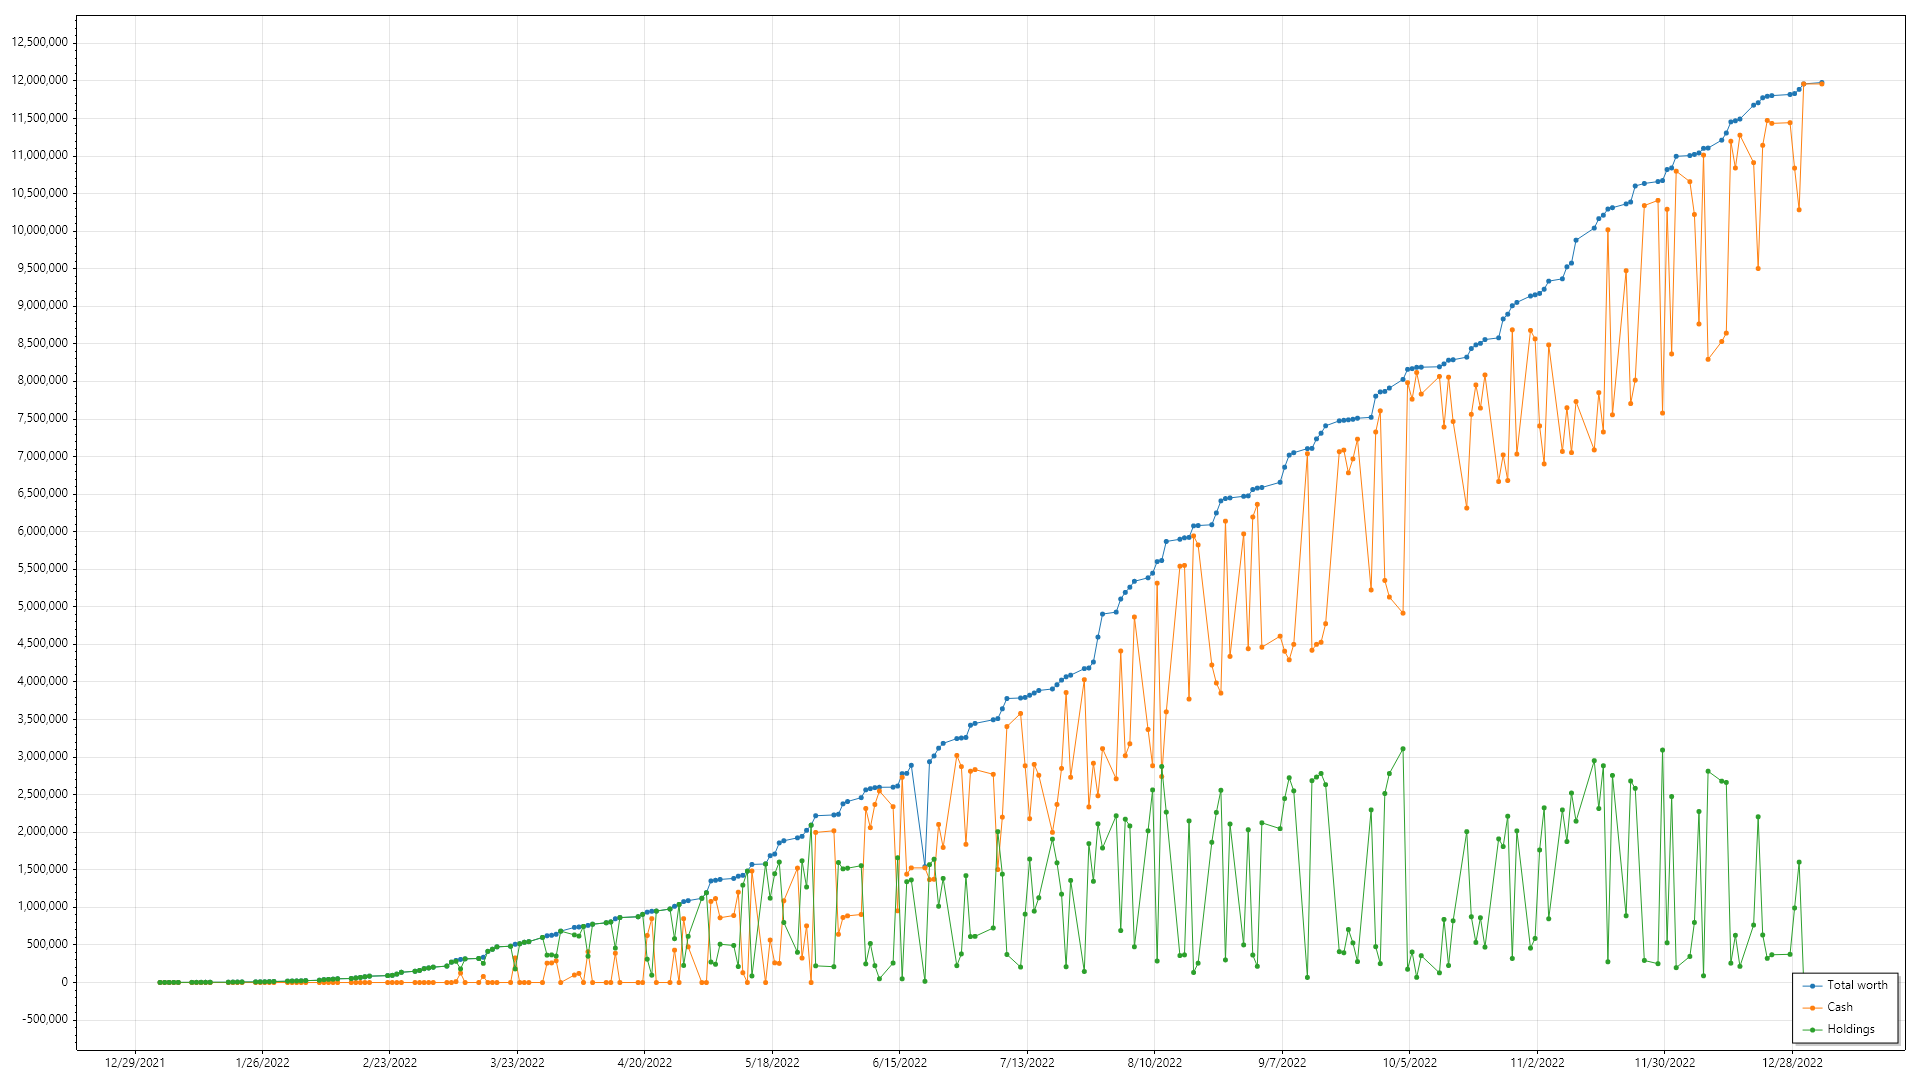Screen dimensions: 1920x1080
Task: Click the 5,500,000 y-axis label
Action: click(43, 568)
